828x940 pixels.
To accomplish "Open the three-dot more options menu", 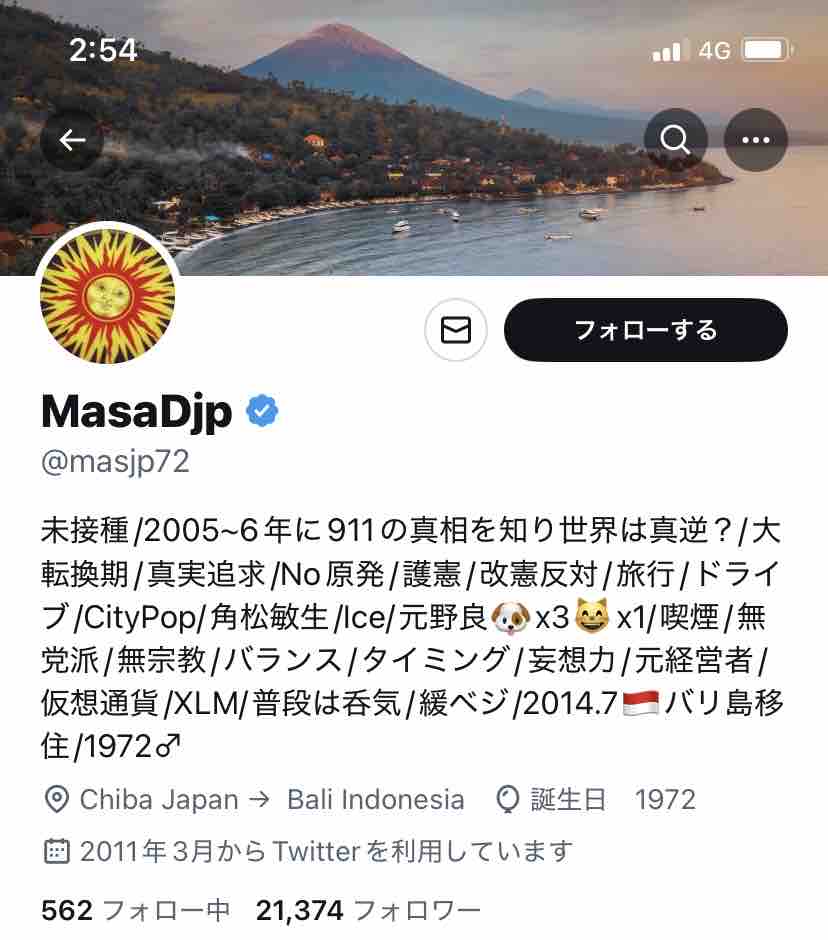I will [755, 140].
